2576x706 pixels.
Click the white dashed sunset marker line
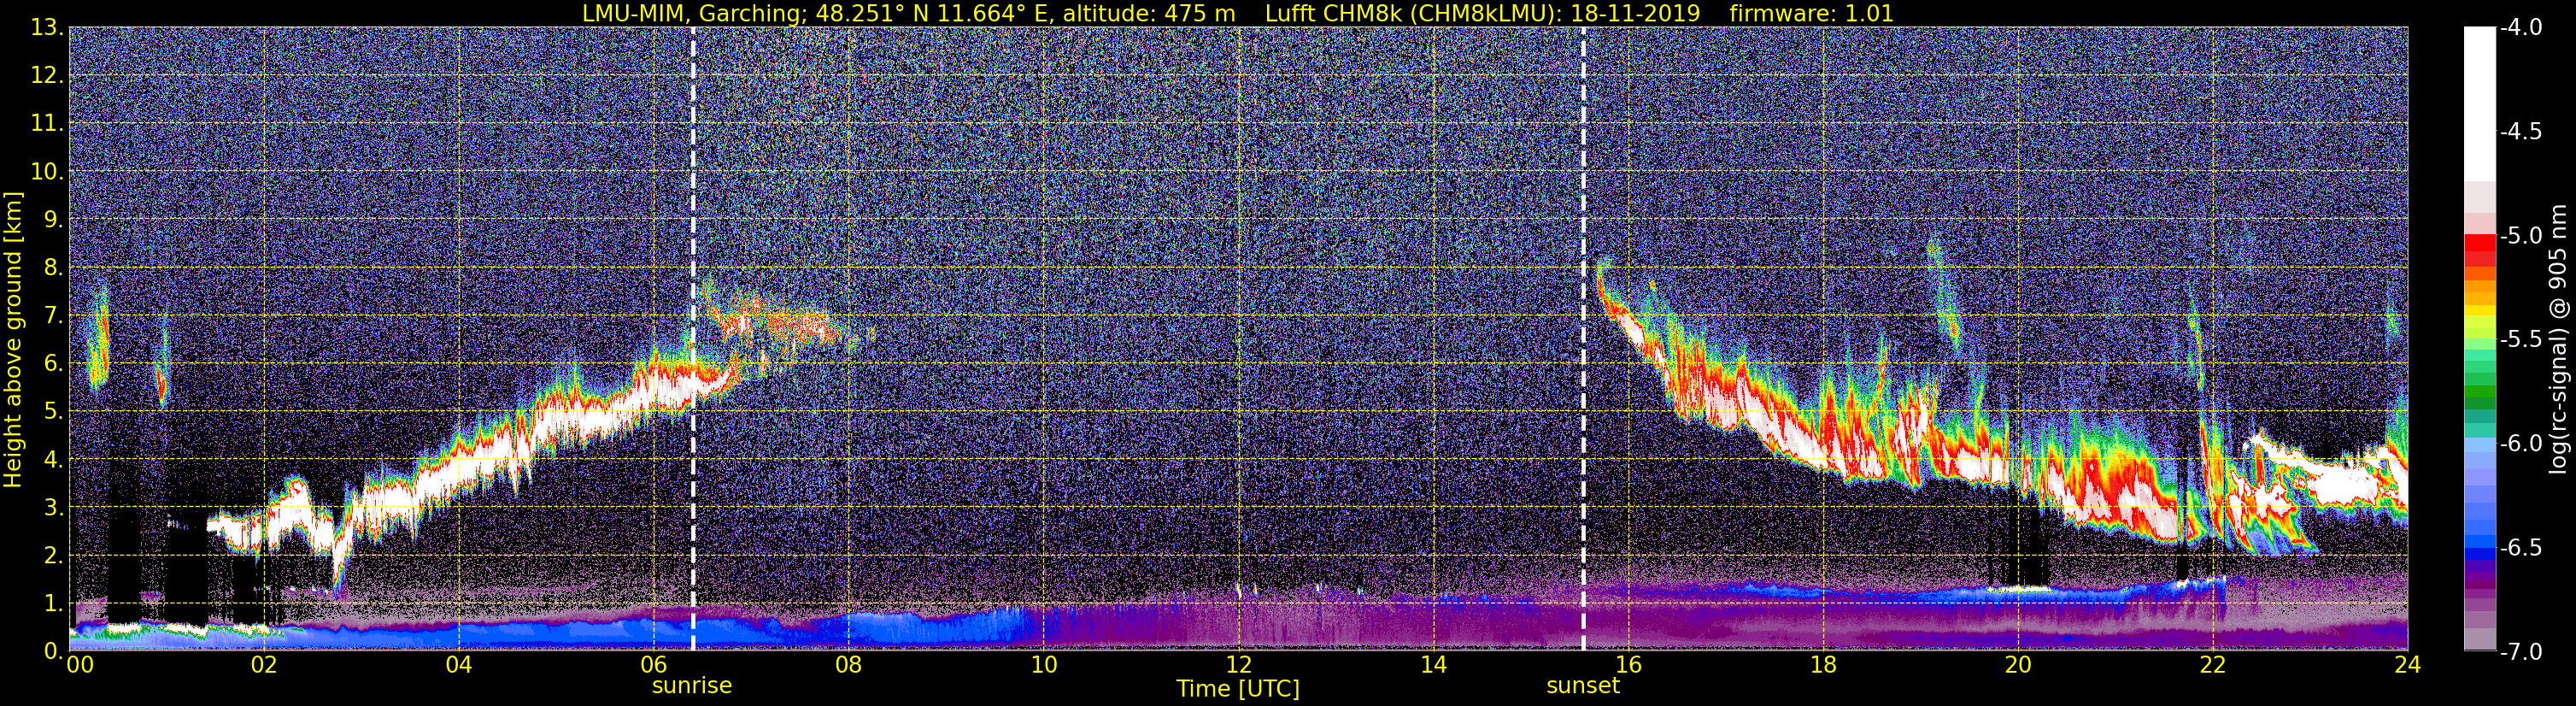tap(1583, 339)
